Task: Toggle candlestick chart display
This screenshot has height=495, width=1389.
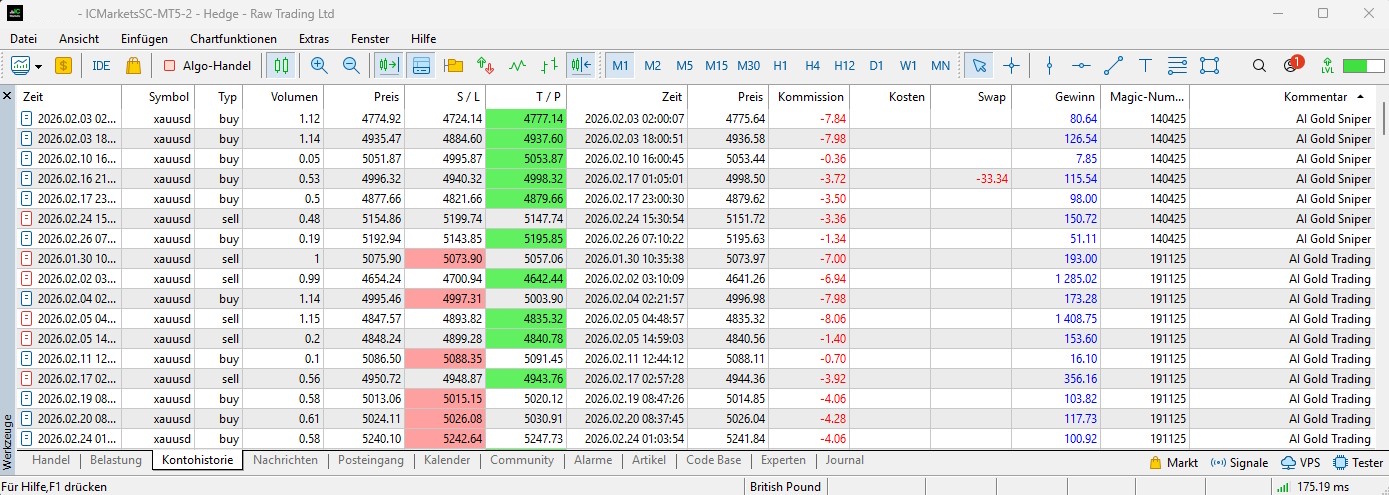Action: pos(281,65)
